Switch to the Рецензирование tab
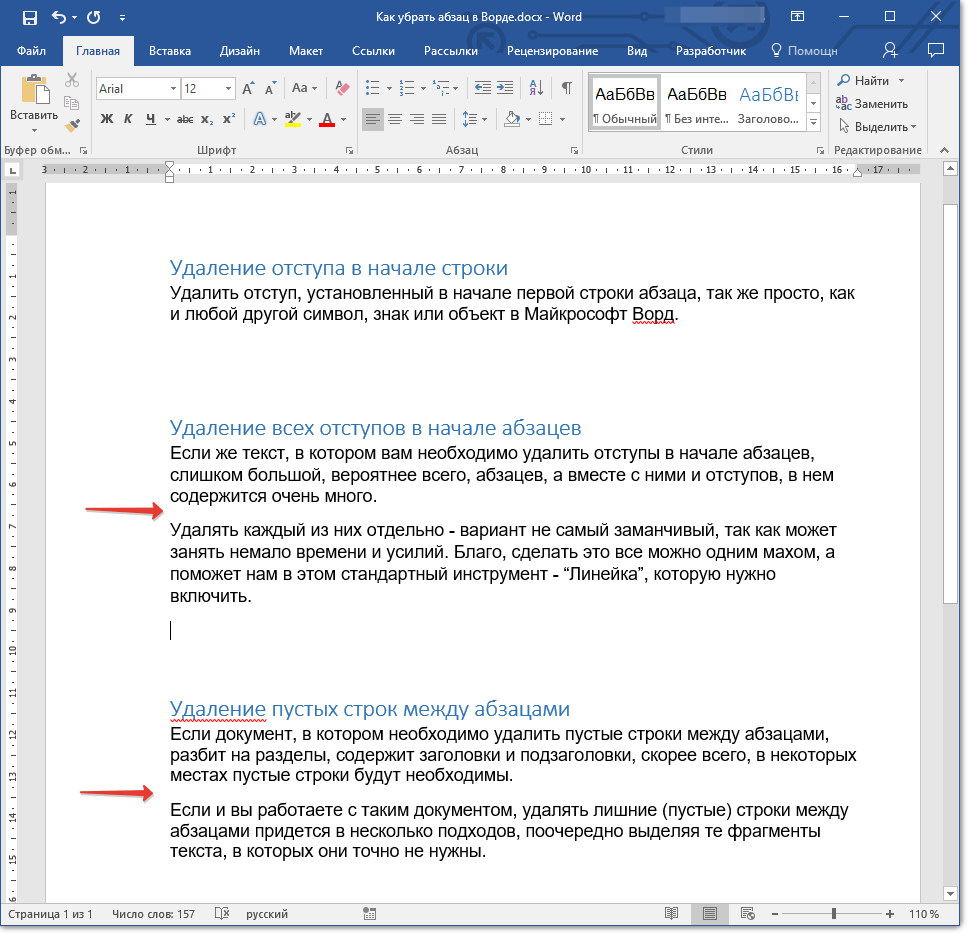This screenshot has height=934, width=968. [551, 51]
